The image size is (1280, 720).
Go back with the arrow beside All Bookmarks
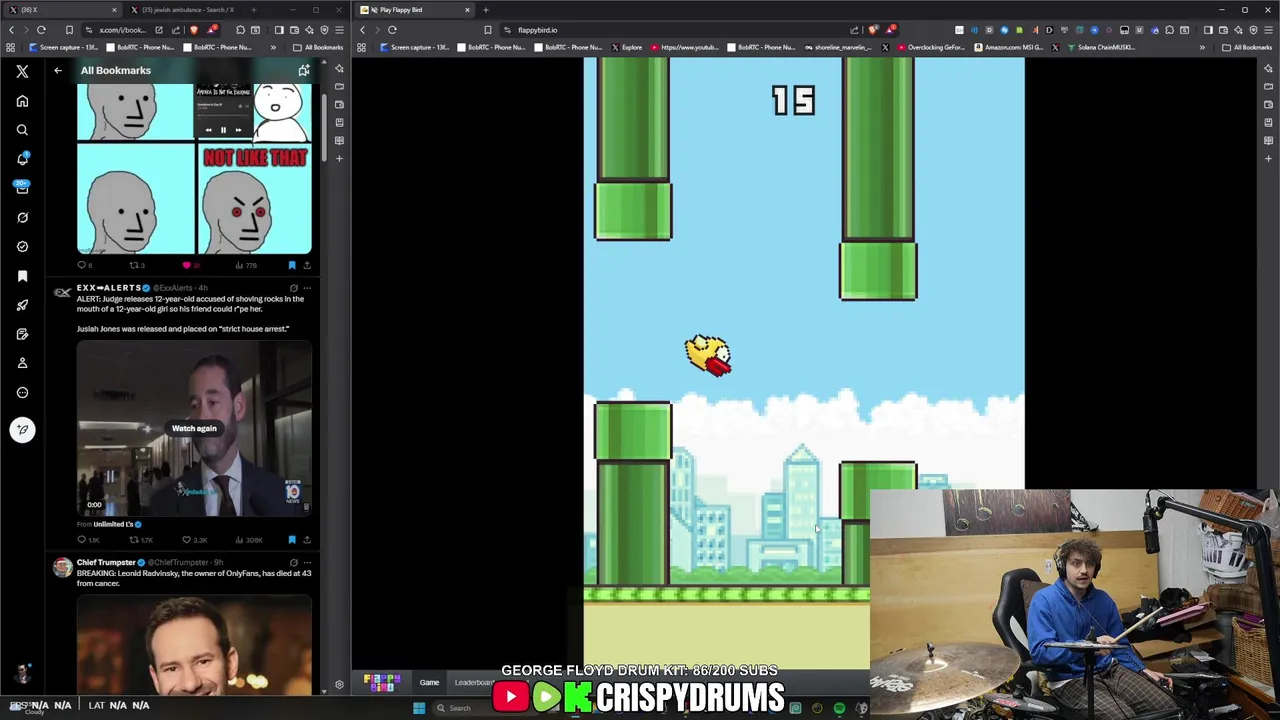58,70
